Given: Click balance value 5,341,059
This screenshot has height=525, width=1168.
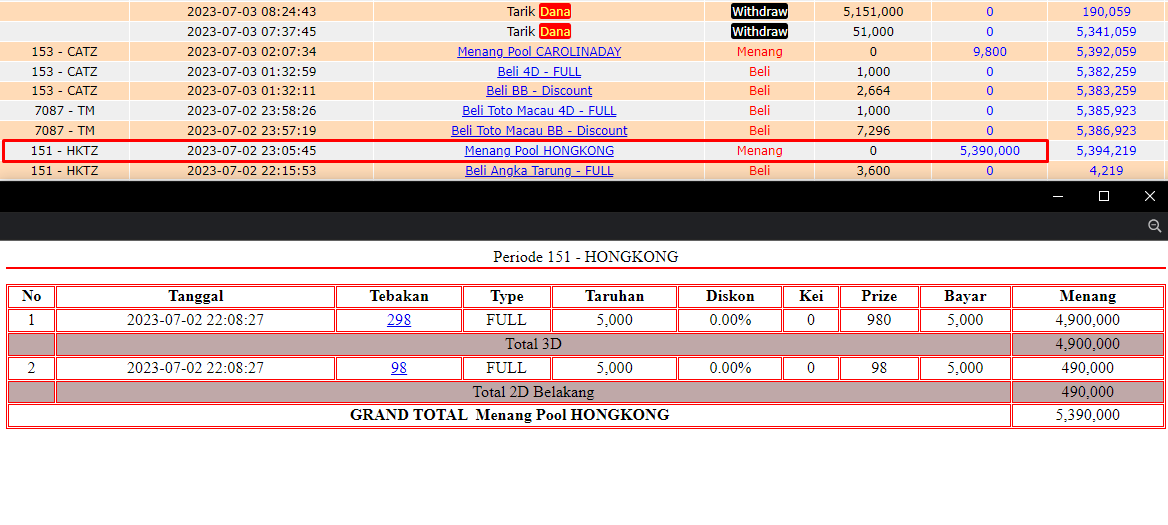Looking at the screenshot, I should pos(1106,31).
